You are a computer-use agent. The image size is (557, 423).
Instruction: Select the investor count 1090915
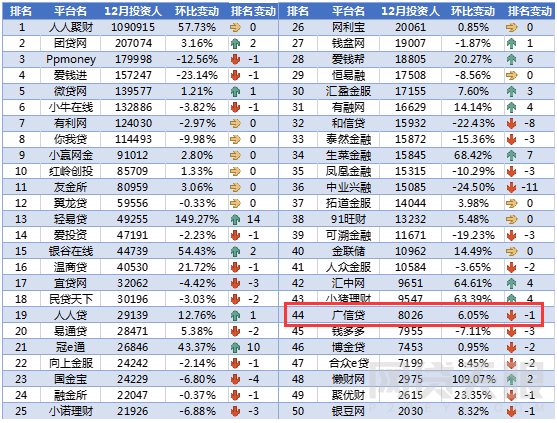click(133, 27)
